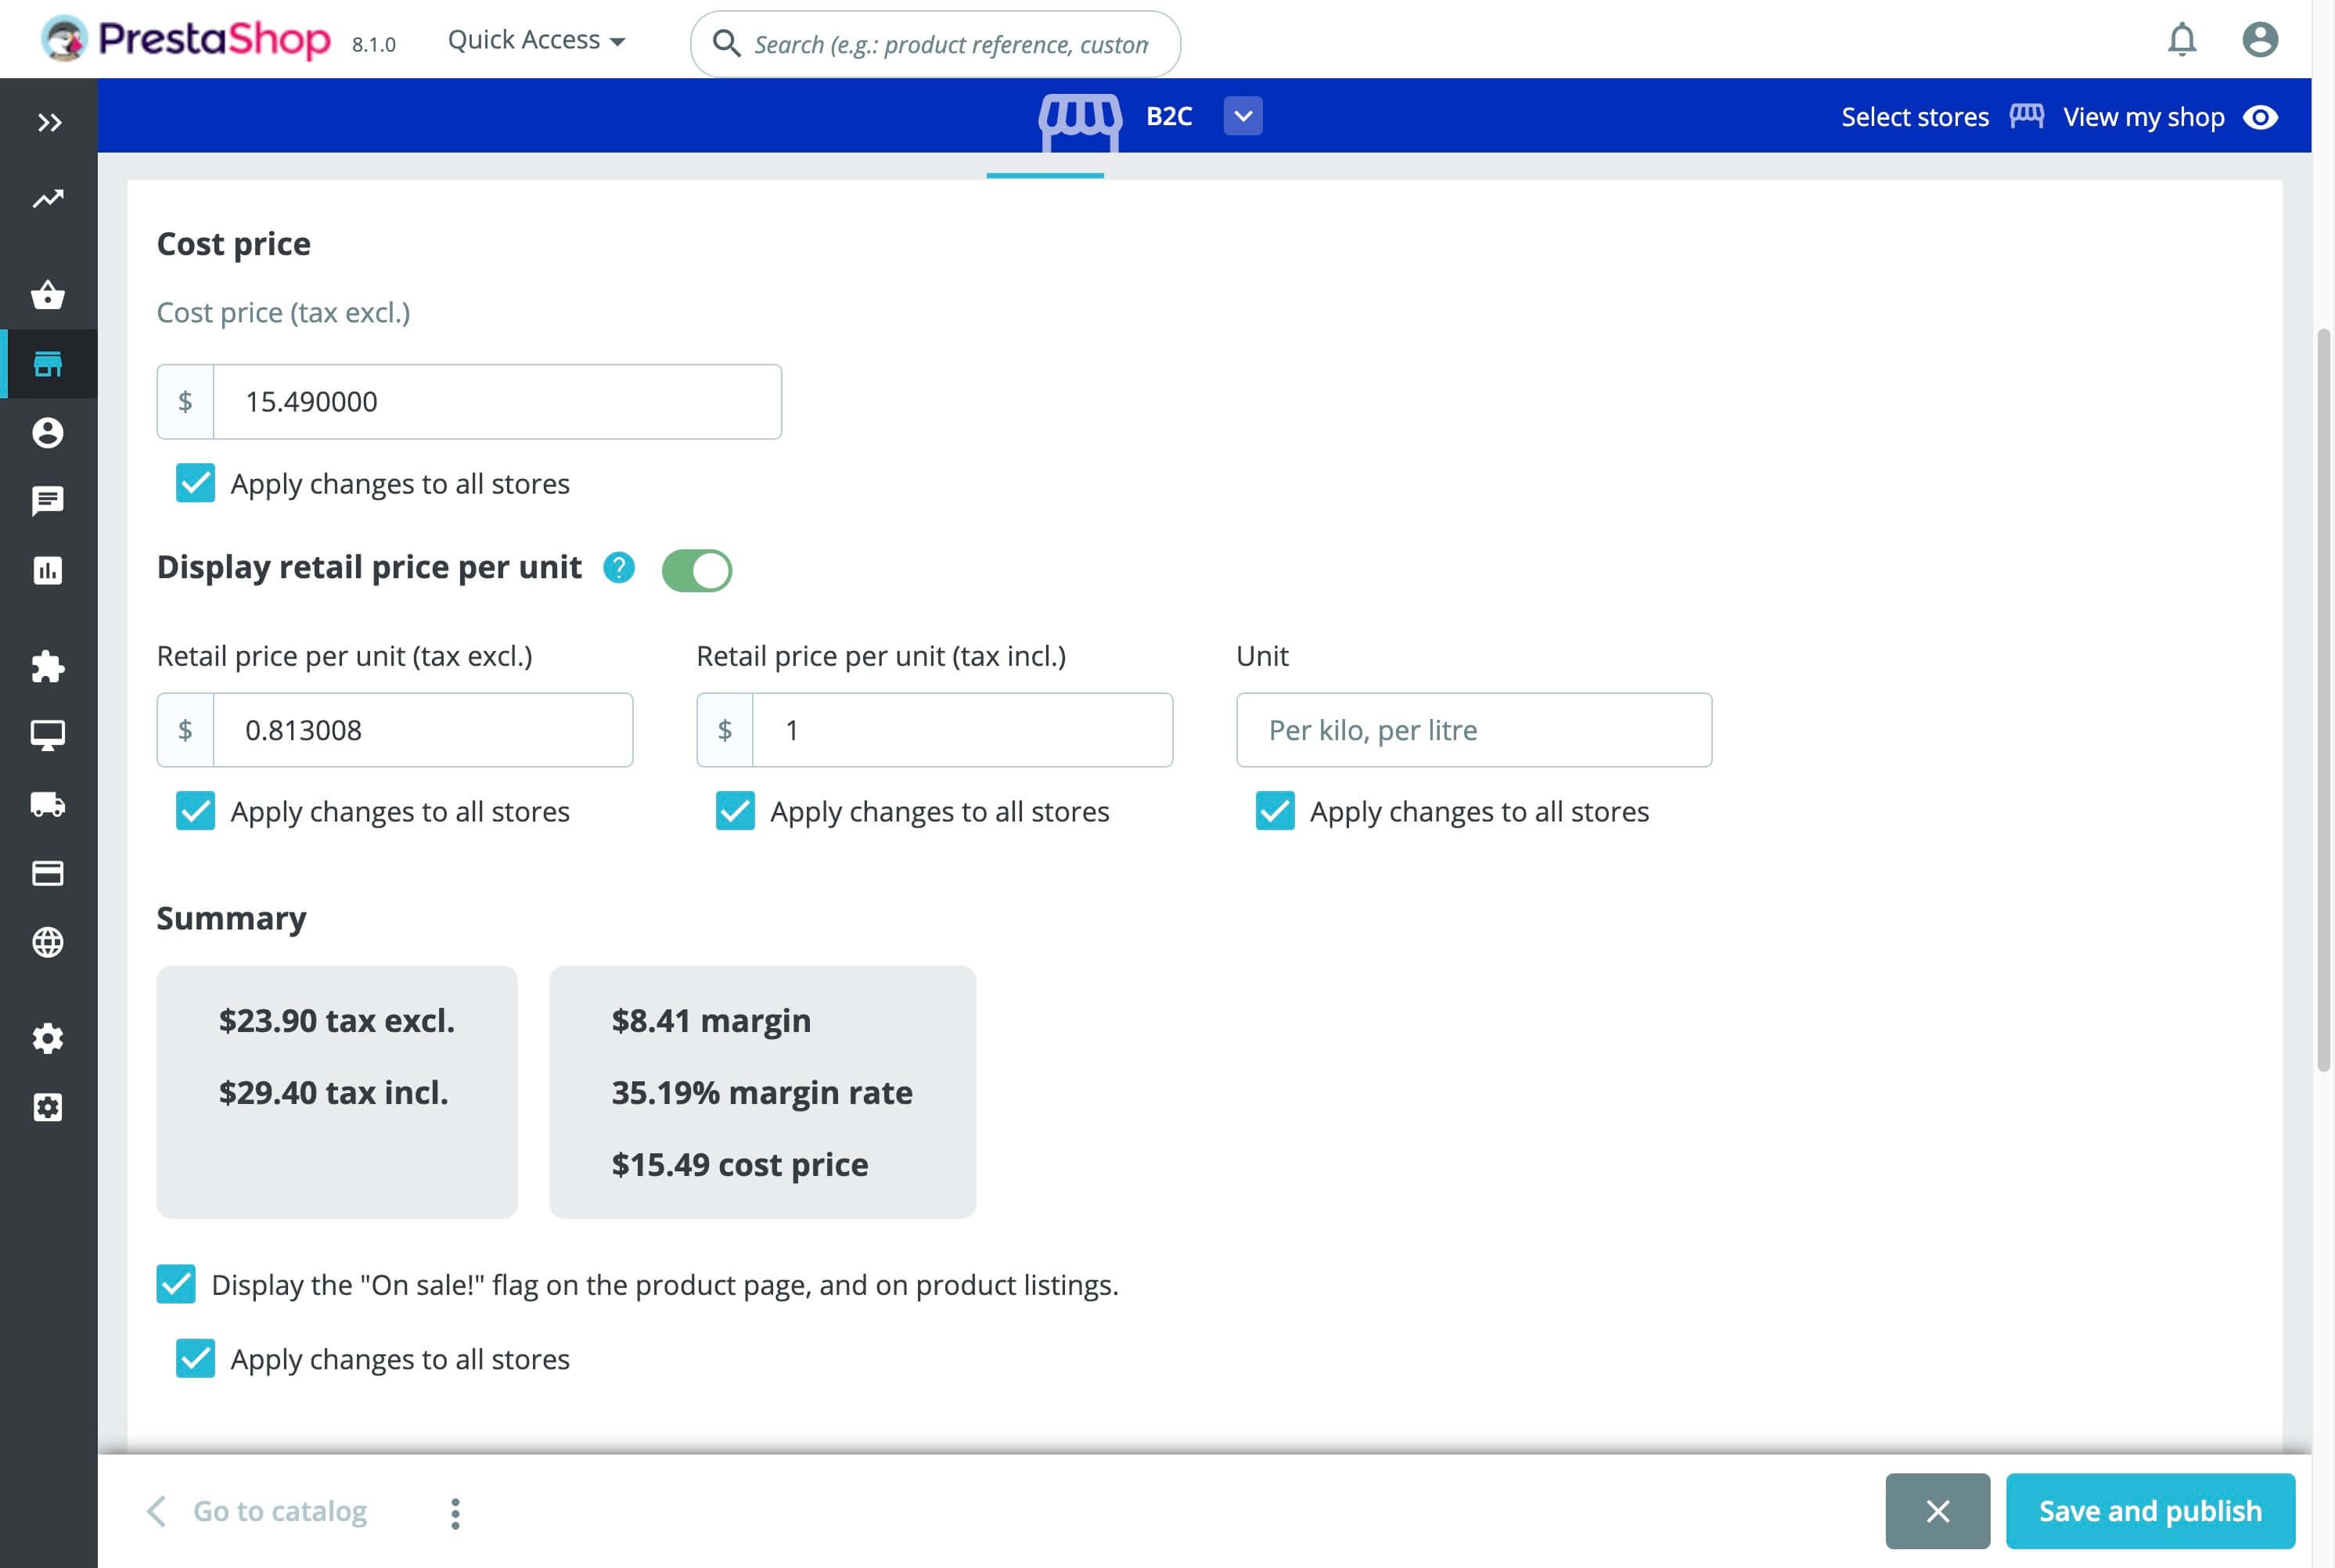This screenshot has width=2335, height=1568.
Task: Open Modules puzzle piece icon
Action: pyautogui.click(x=48, y=667)
